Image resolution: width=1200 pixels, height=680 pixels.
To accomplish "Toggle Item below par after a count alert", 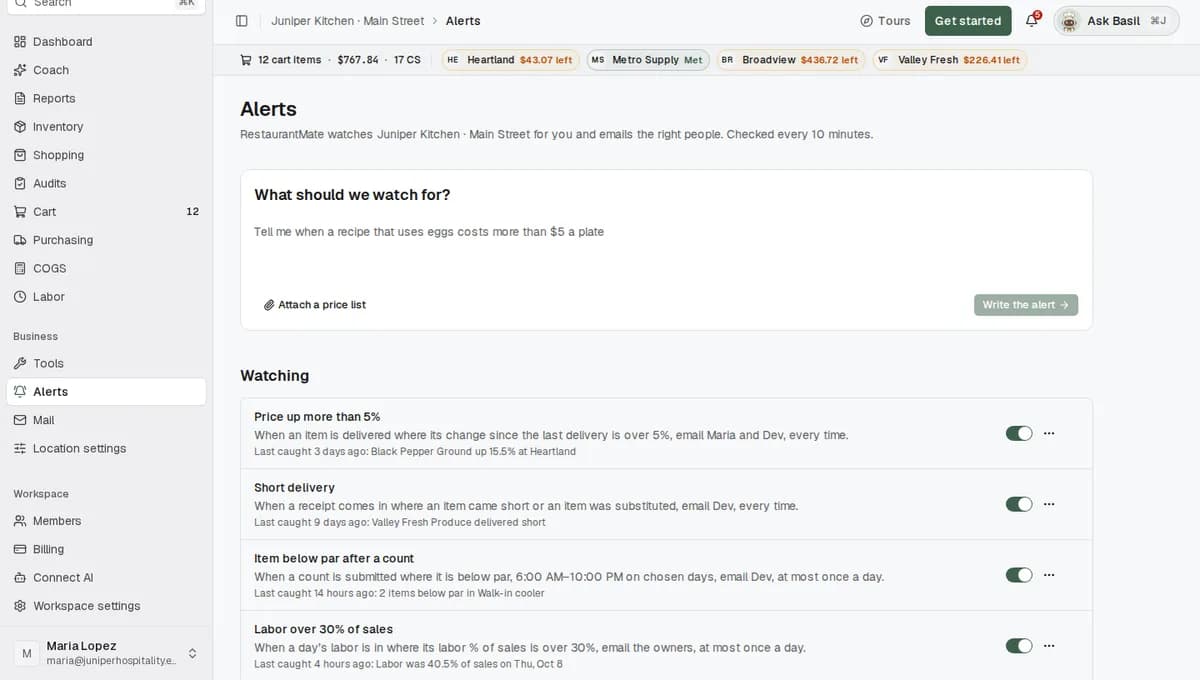I will pos(1019,575).
